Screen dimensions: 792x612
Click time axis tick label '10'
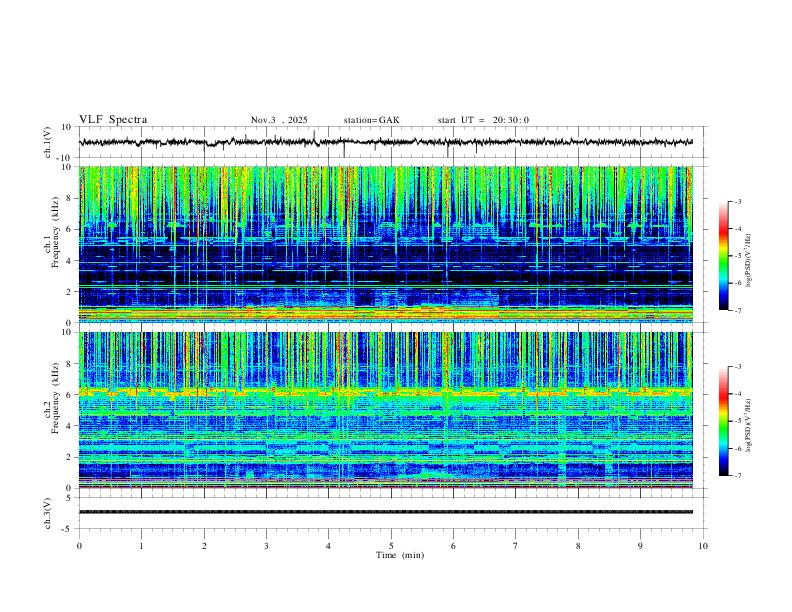(703, 546)
